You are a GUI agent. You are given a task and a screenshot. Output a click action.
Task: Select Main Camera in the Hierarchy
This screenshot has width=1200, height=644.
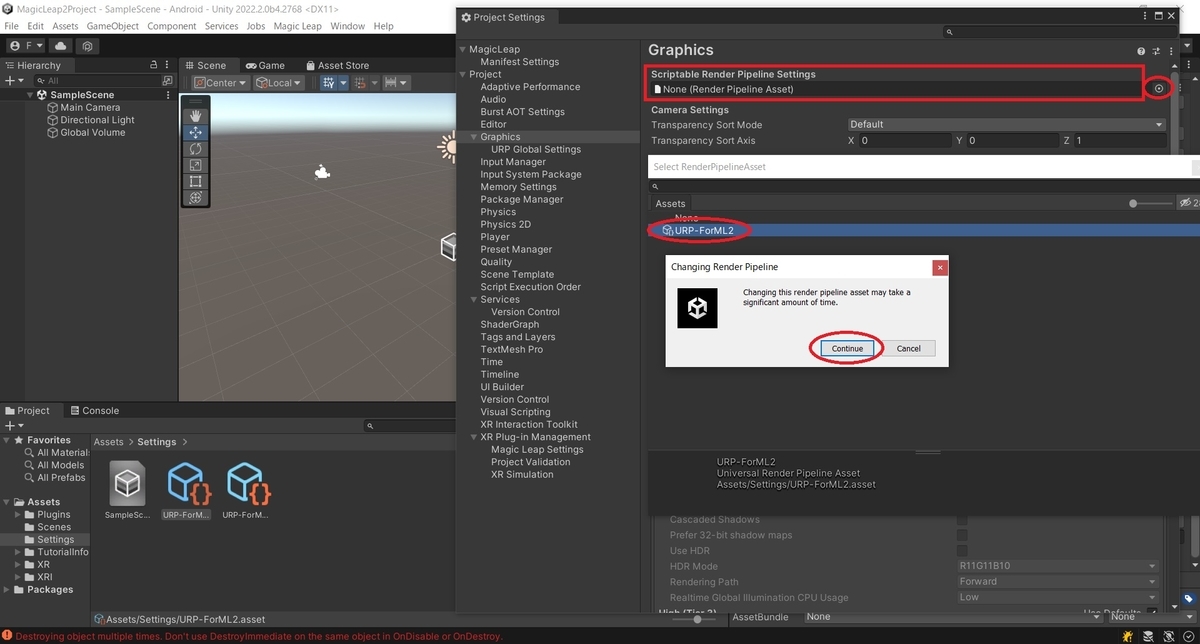[90, 107]
